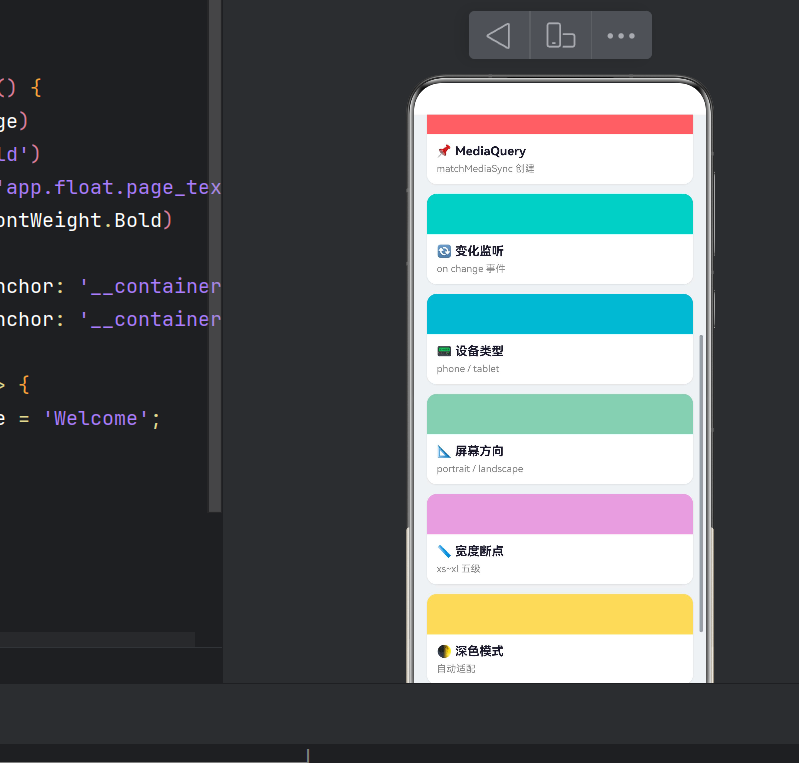Click ontWeight.Bold text in the code
The image size is (799, 763).
click(82, 220)
